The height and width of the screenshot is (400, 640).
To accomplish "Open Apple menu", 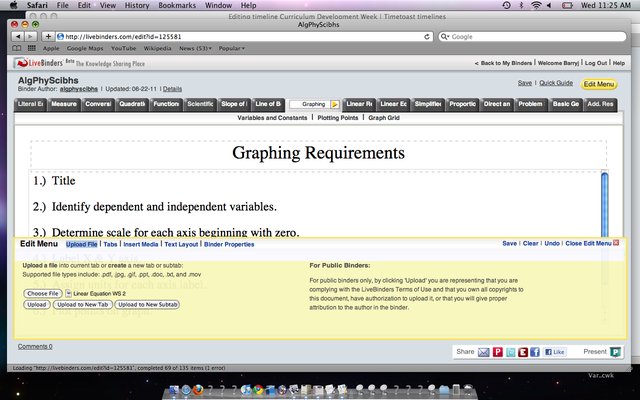I will (13, 5).
